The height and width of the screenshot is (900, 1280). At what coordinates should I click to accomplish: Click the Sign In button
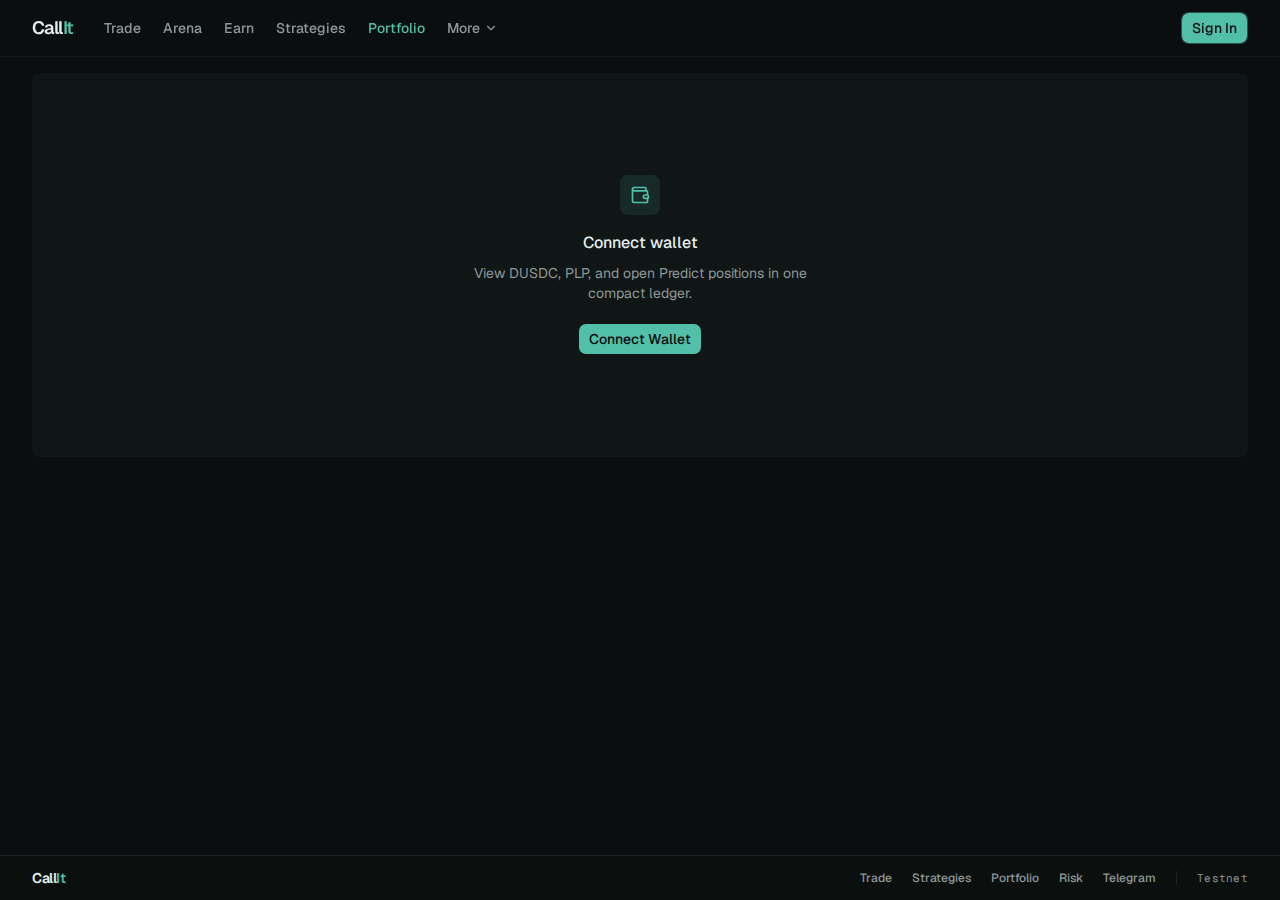point(1214,28)
